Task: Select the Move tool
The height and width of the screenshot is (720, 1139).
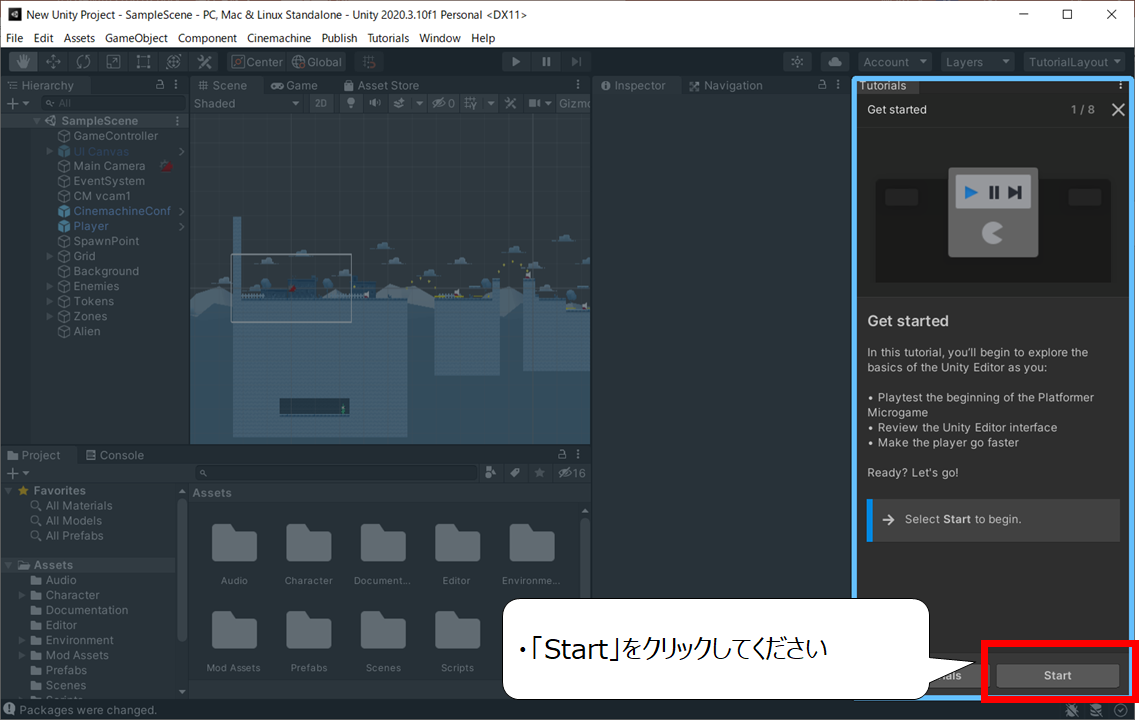Action: pos(53,62)
